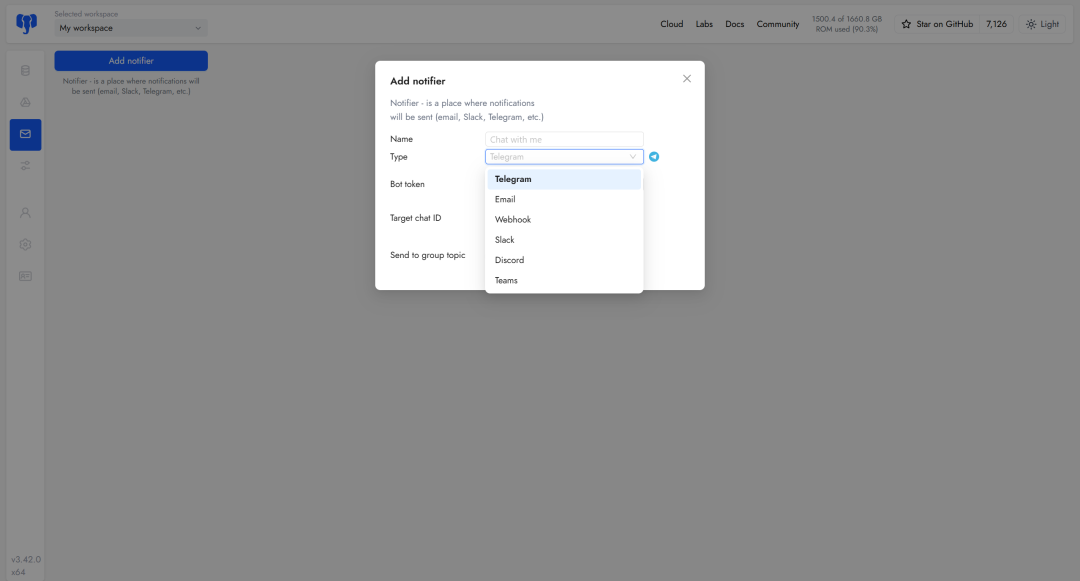Open the Labs link
This screenshot has width=1080, height=581.
click(x=704, y=24)
